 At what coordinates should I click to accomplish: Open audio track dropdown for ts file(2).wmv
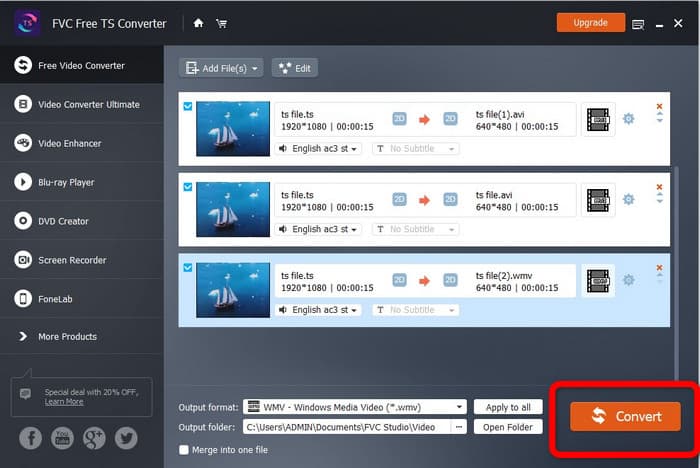319,309
